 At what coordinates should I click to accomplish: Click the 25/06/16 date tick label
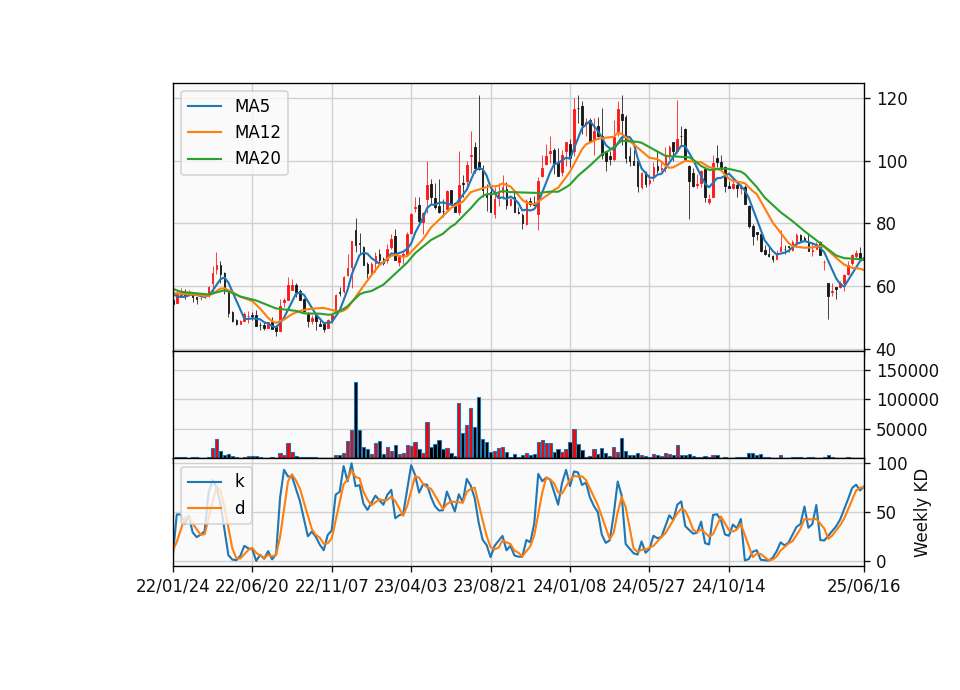pyautogui.click(x=864, y=587)
